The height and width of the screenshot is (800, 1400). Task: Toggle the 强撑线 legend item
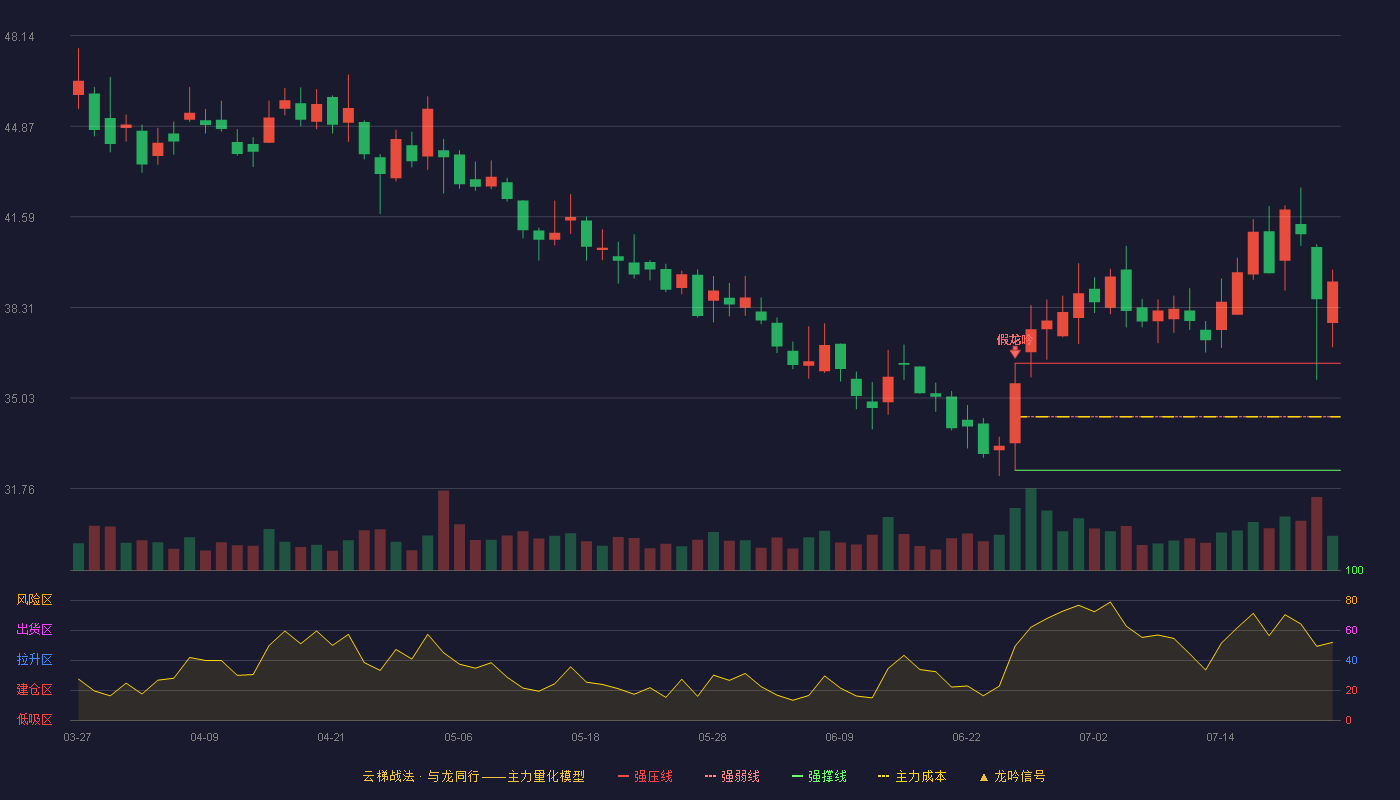coord(819,776)
